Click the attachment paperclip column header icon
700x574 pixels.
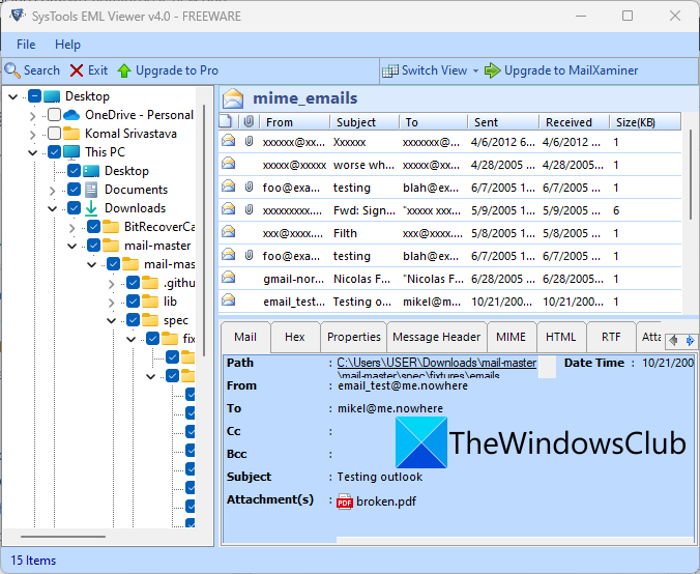click(x=249, y=121)
